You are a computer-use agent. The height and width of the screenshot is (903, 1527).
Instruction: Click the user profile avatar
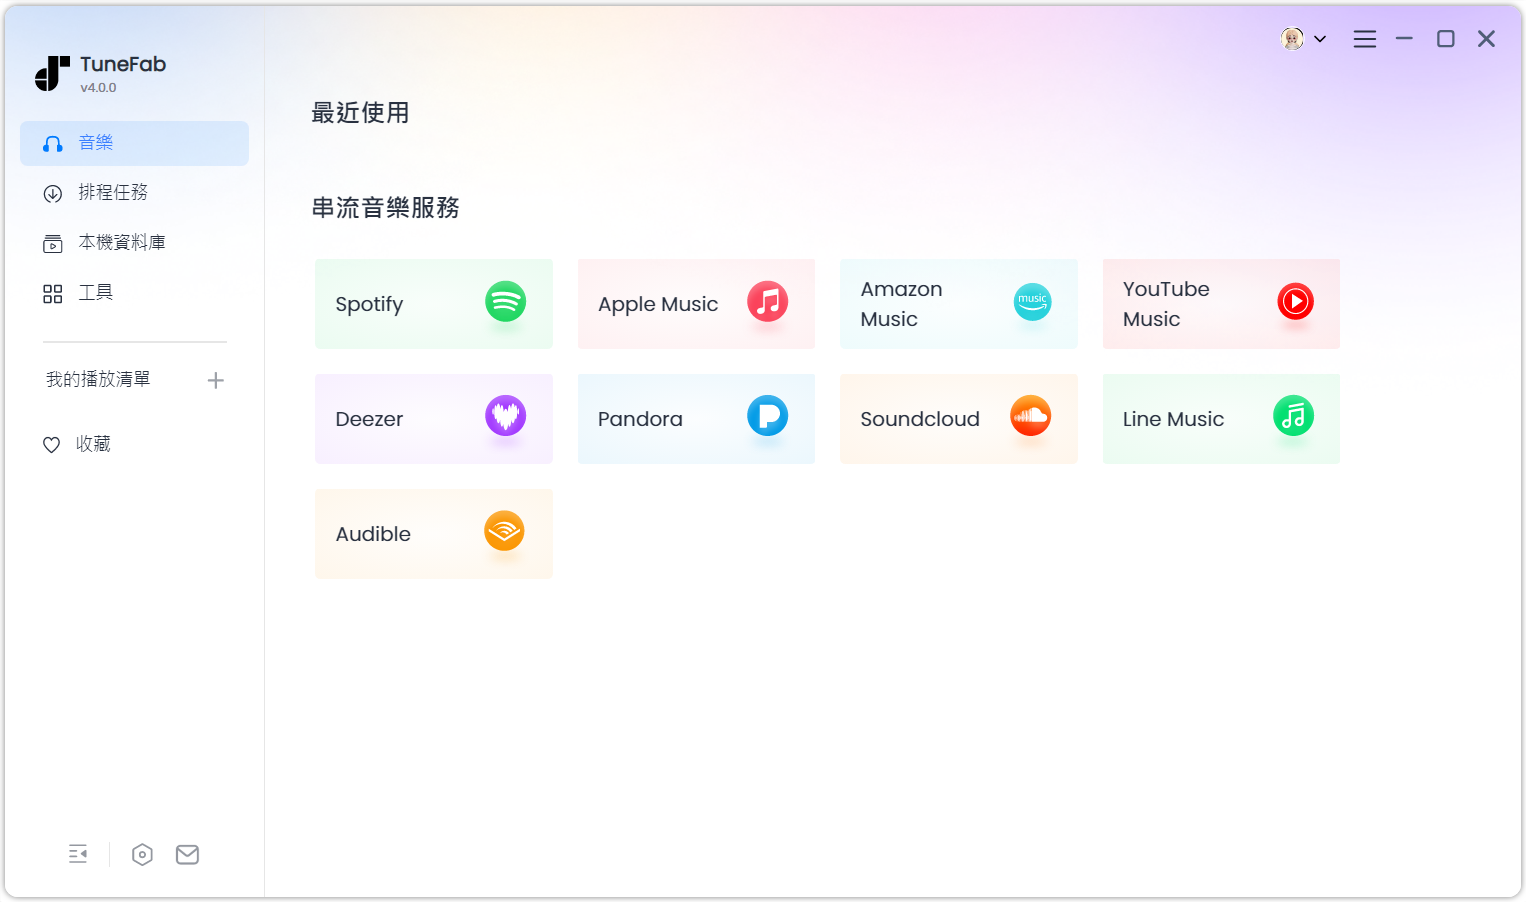(x=1292, y=39)
